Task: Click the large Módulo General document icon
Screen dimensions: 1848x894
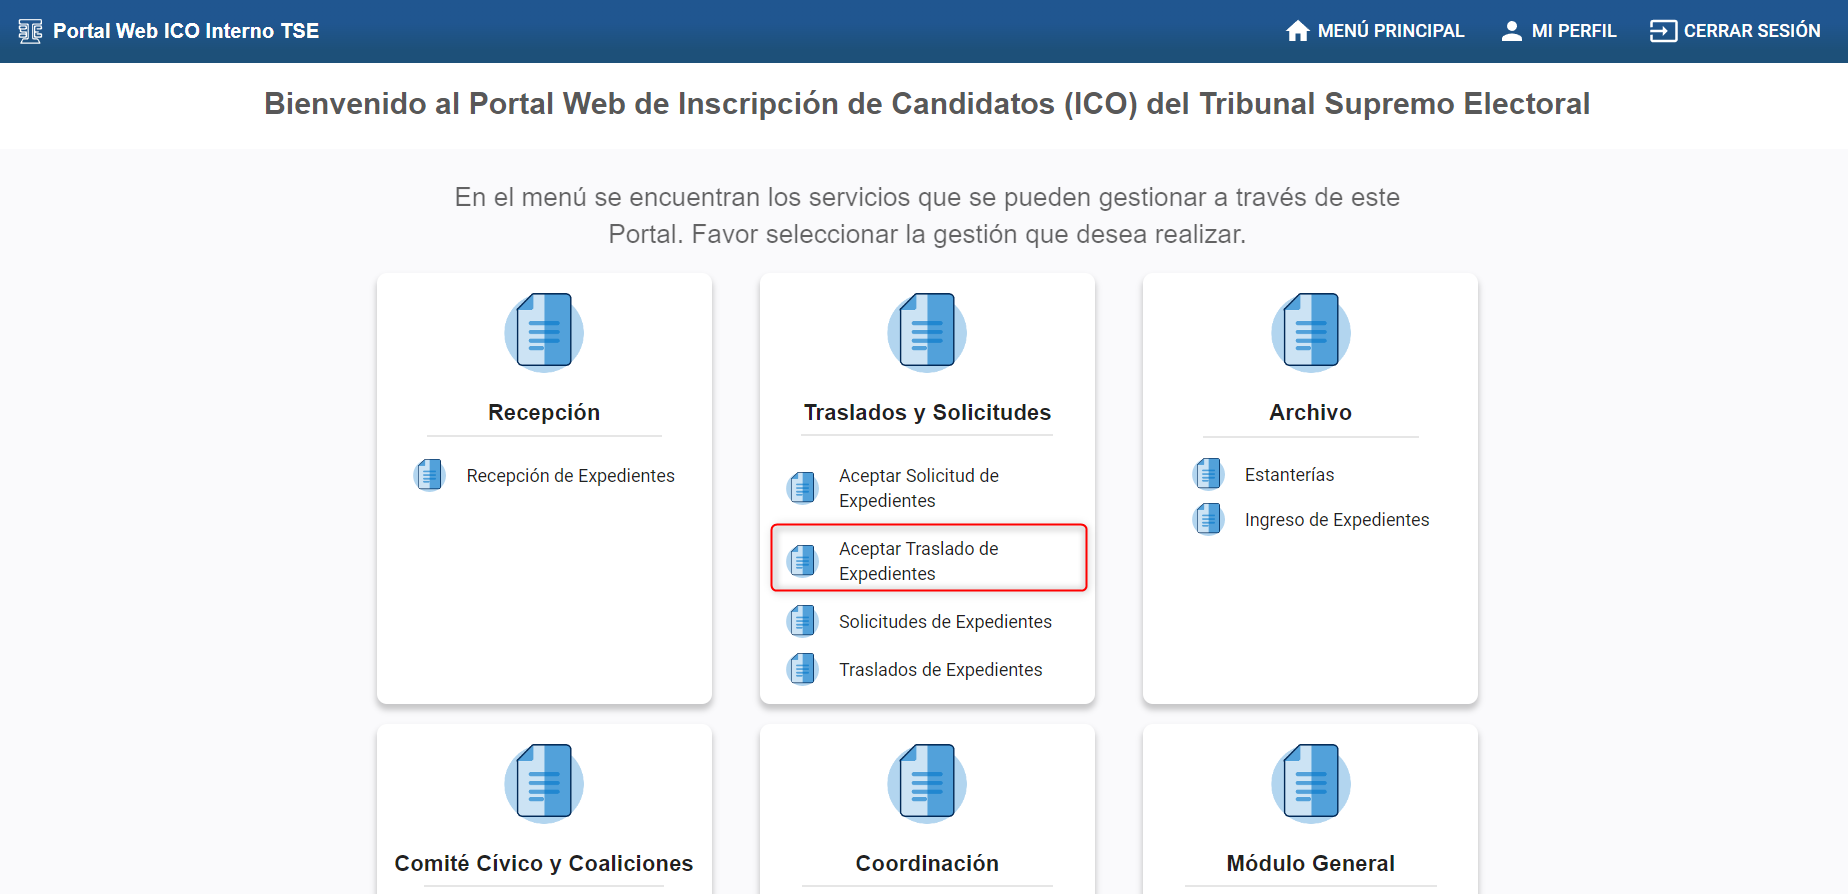Action: 1310,783
